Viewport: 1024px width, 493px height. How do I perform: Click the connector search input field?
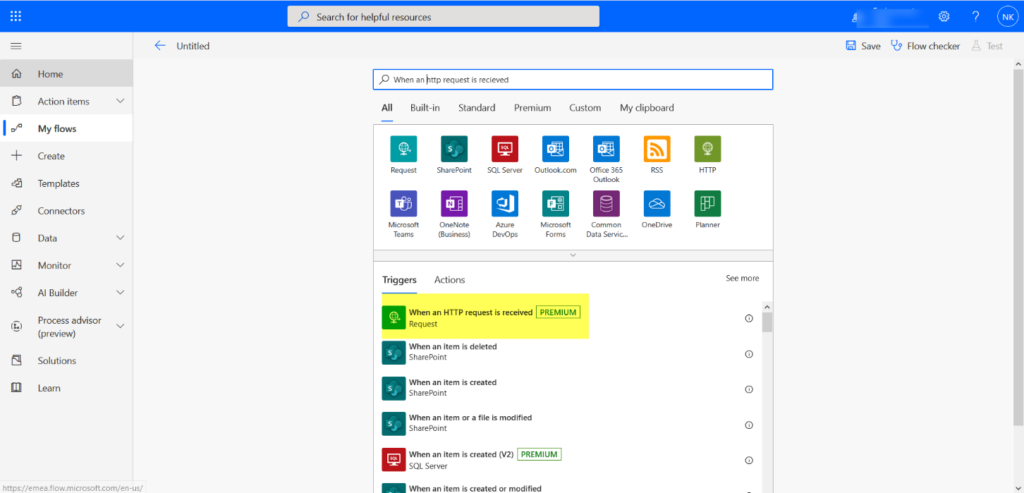(573, 80)
